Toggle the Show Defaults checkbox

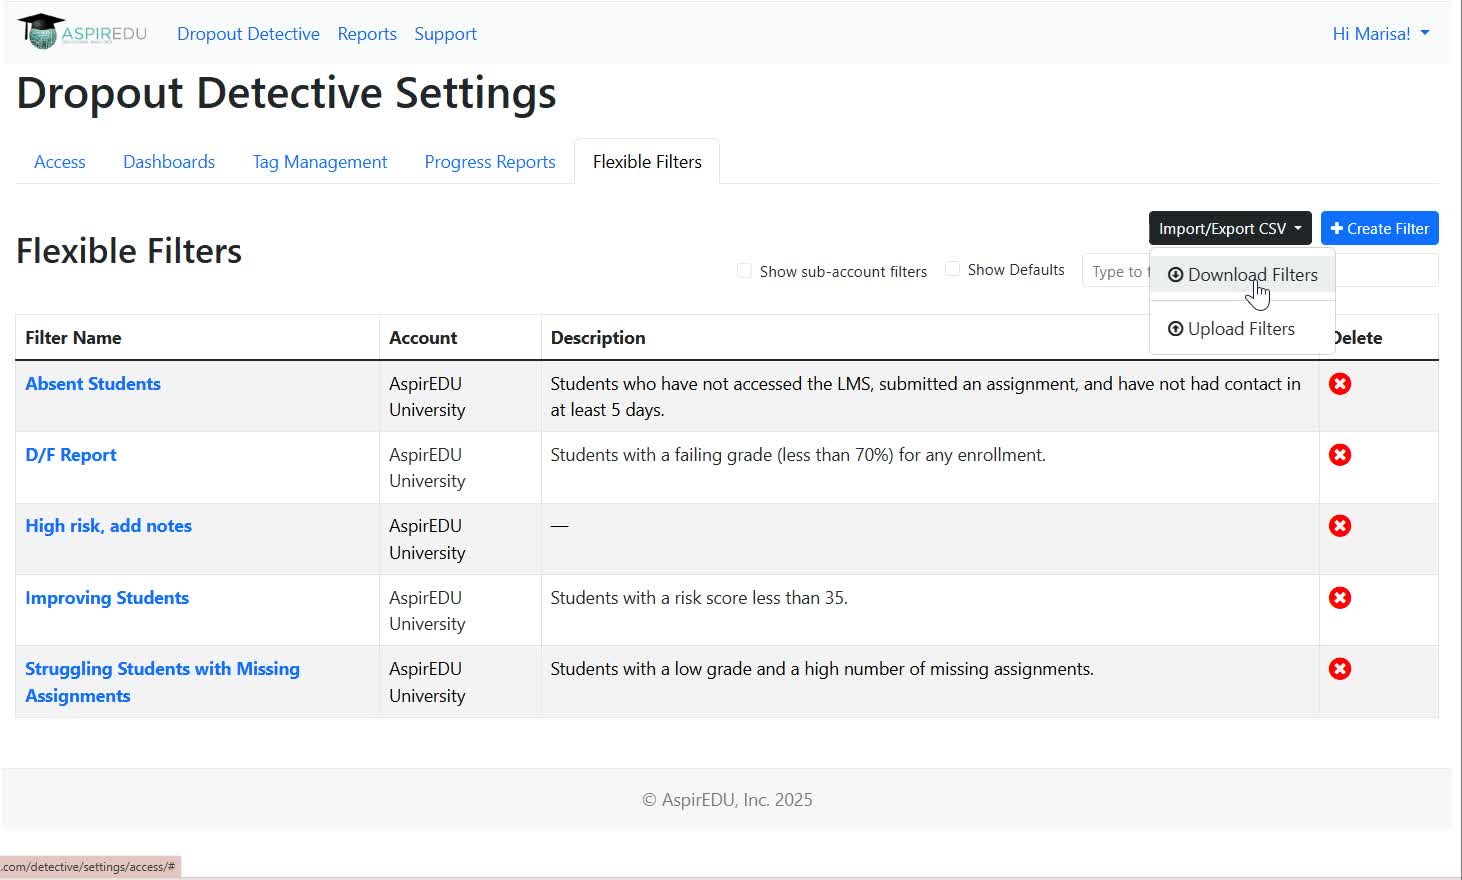pos(952,269)
